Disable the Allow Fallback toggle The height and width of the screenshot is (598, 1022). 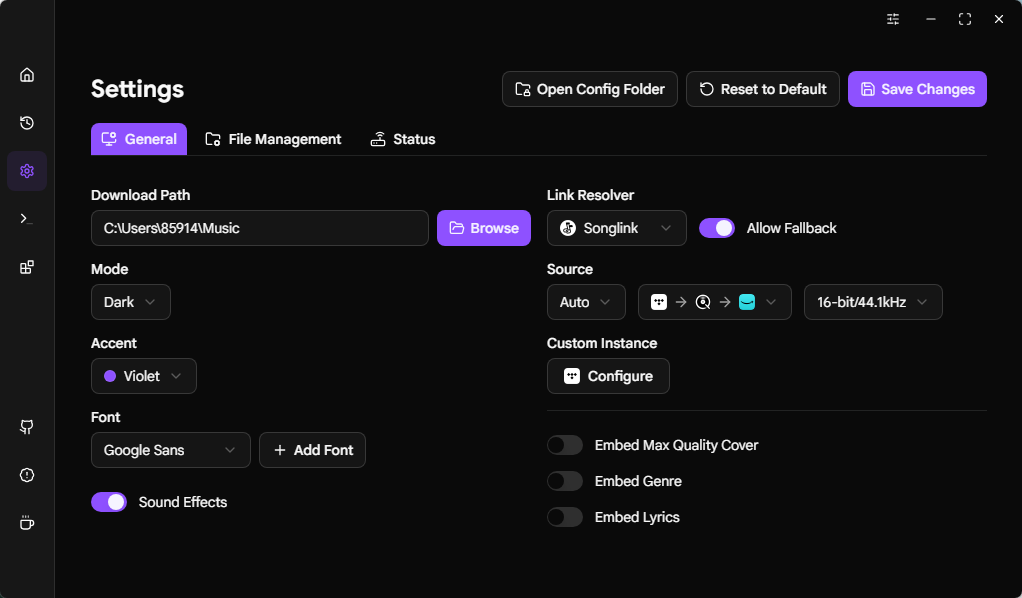coord(716,228)
